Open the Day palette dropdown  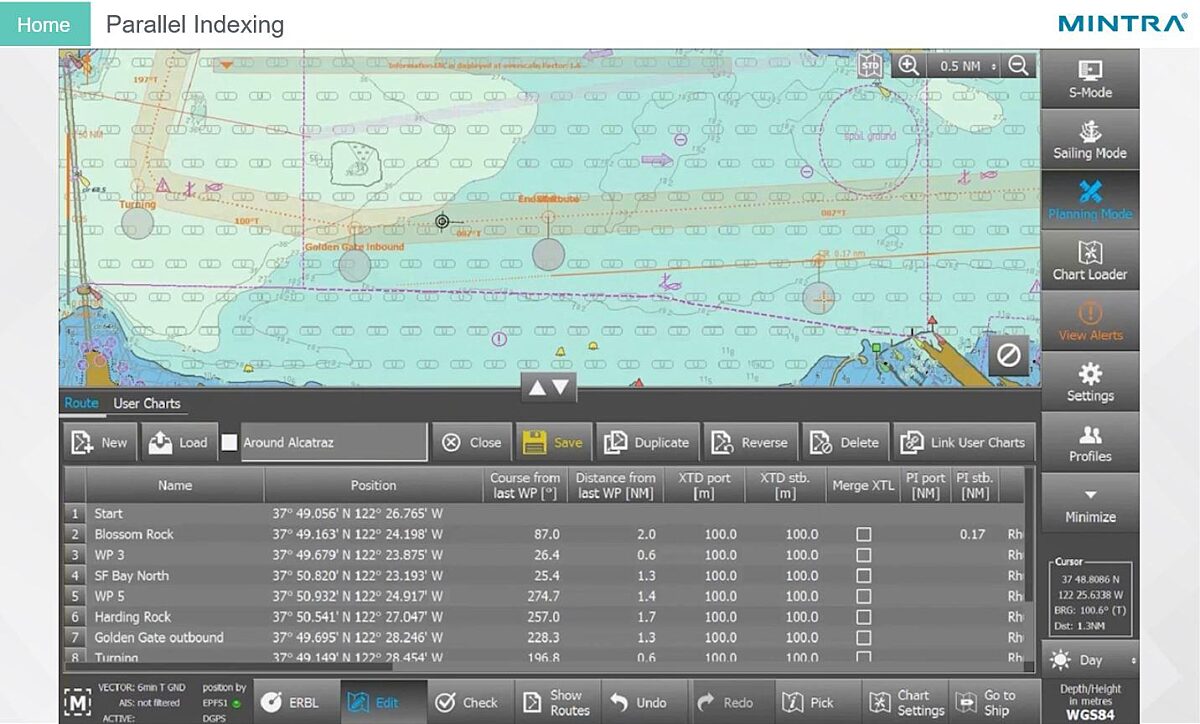point(1090,660)
